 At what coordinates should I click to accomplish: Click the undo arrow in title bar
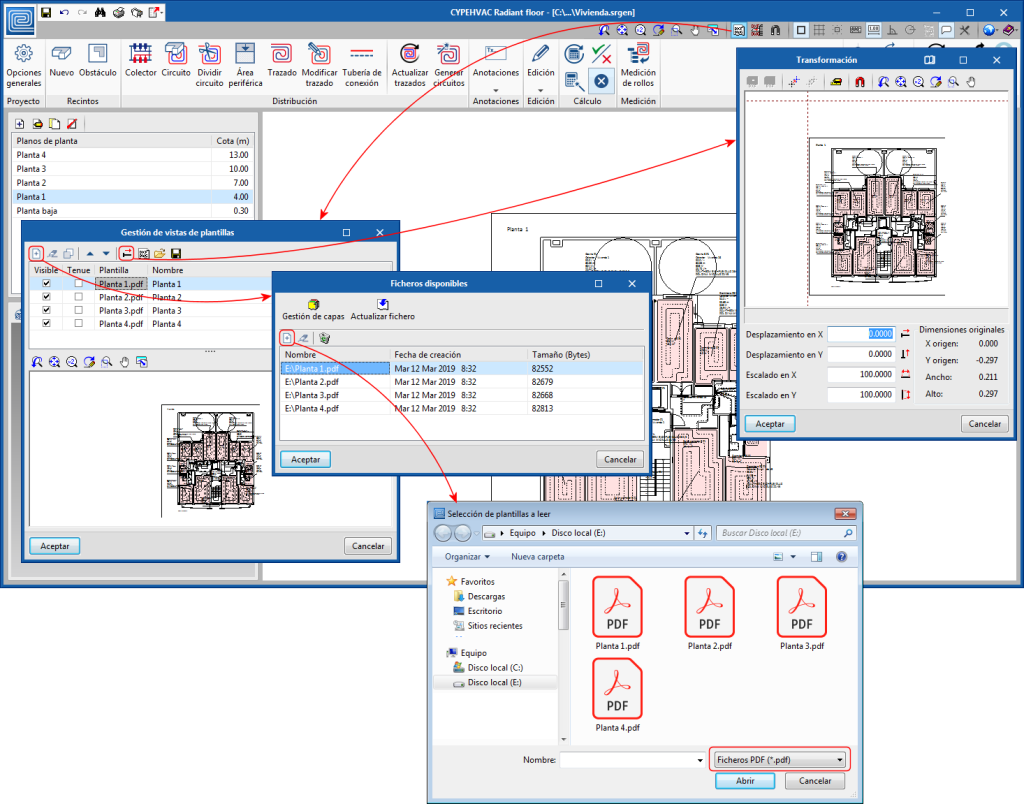point(64,12)
